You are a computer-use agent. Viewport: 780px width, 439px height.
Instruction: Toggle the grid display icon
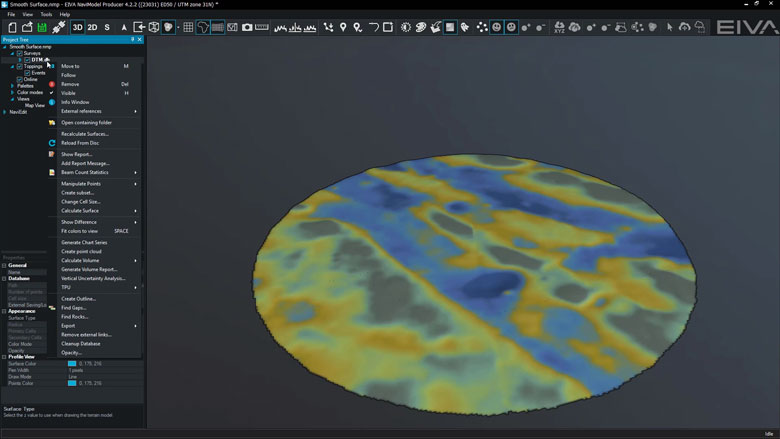[188, 27]
